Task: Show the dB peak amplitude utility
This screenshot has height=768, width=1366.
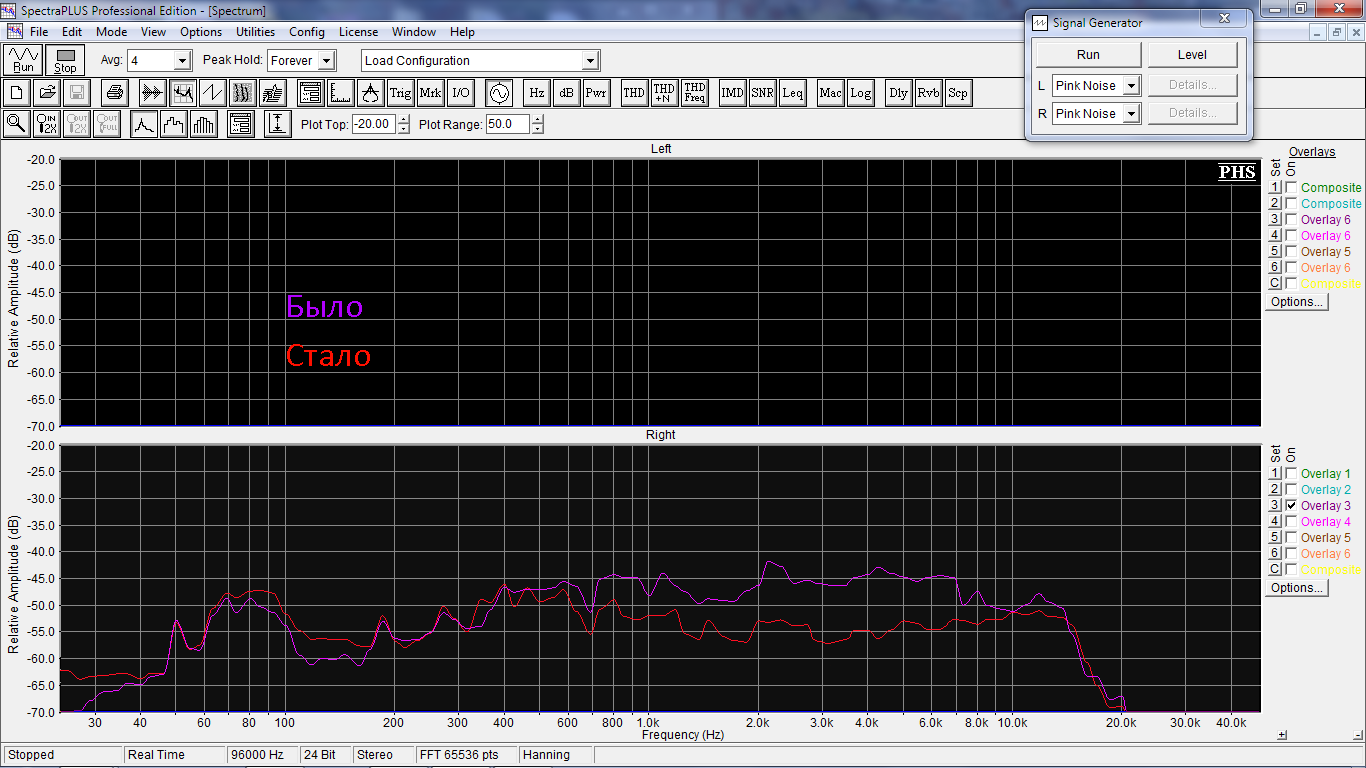Action: [566, 93]
